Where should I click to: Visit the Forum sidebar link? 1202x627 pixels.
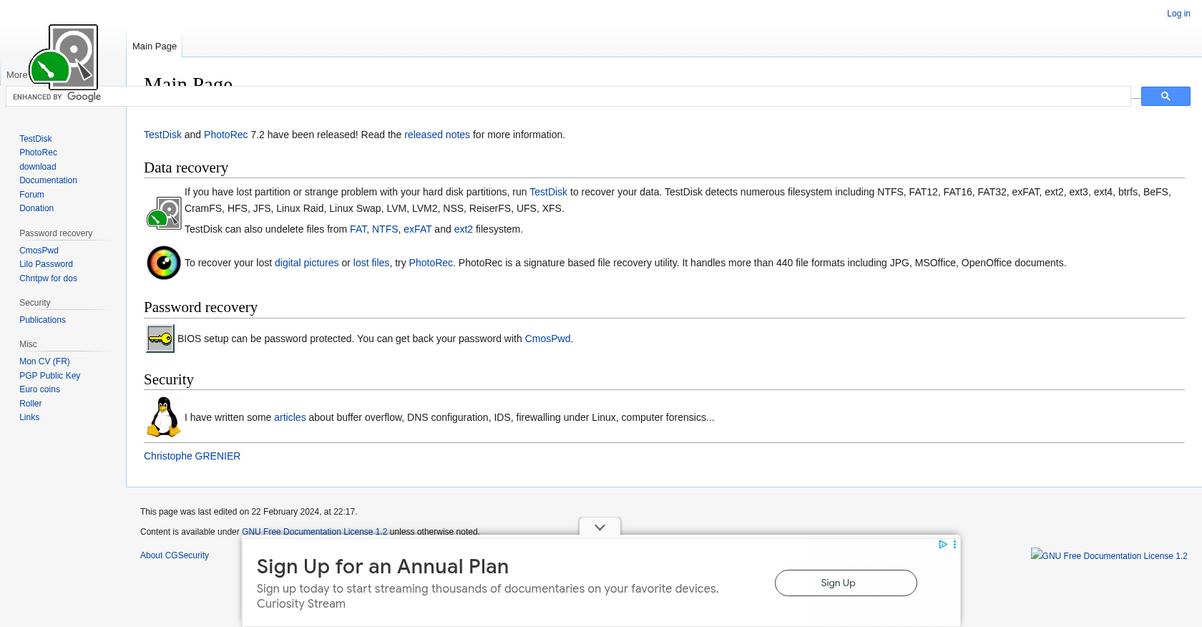click(x=32, y=195)
